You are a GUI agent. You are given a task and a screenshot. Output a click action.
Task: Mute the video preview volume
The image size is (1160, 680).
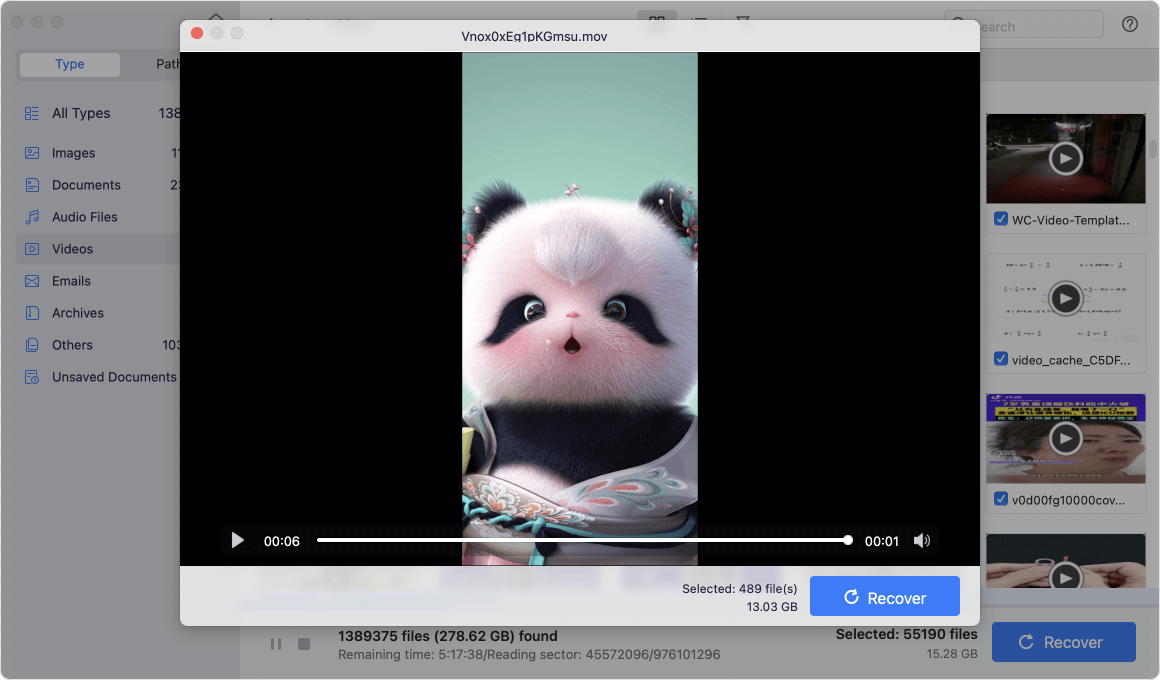pyautogui.click(x=921, y=541)
